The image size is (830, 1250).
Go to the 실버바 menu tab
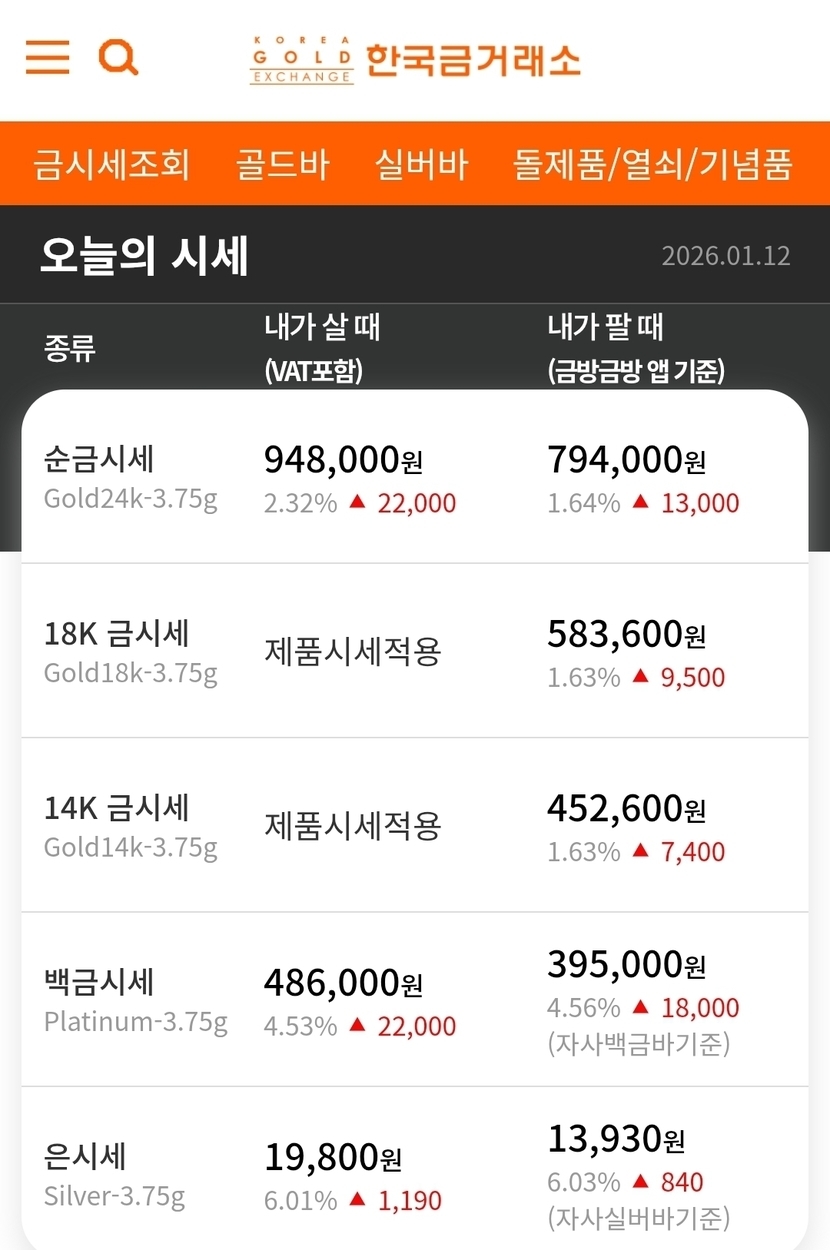point(421,164)
